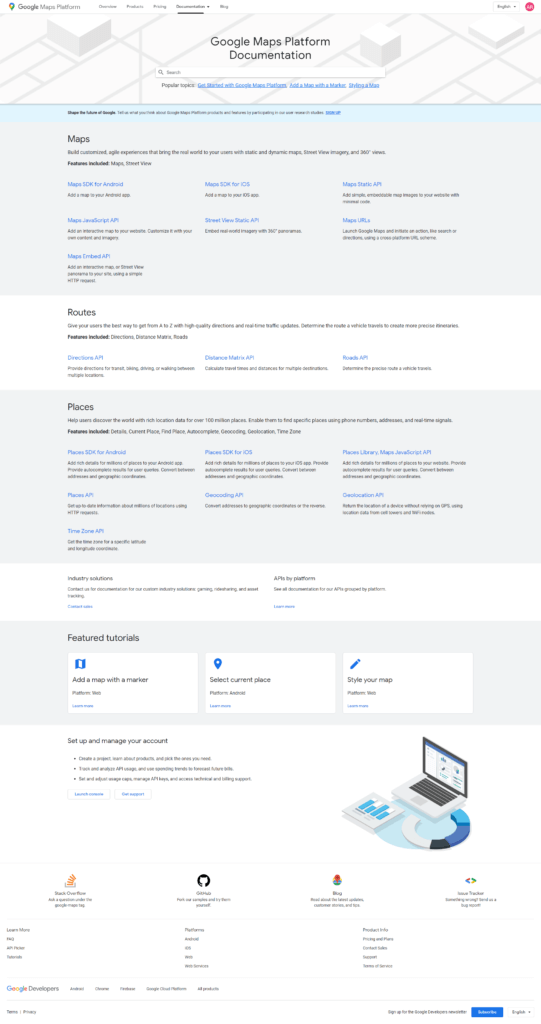The width and height of the screenshot is (541, 1024).
Task: Click the blue Subscribe button
Action: pyautogui.click(x=487, y=1012)
